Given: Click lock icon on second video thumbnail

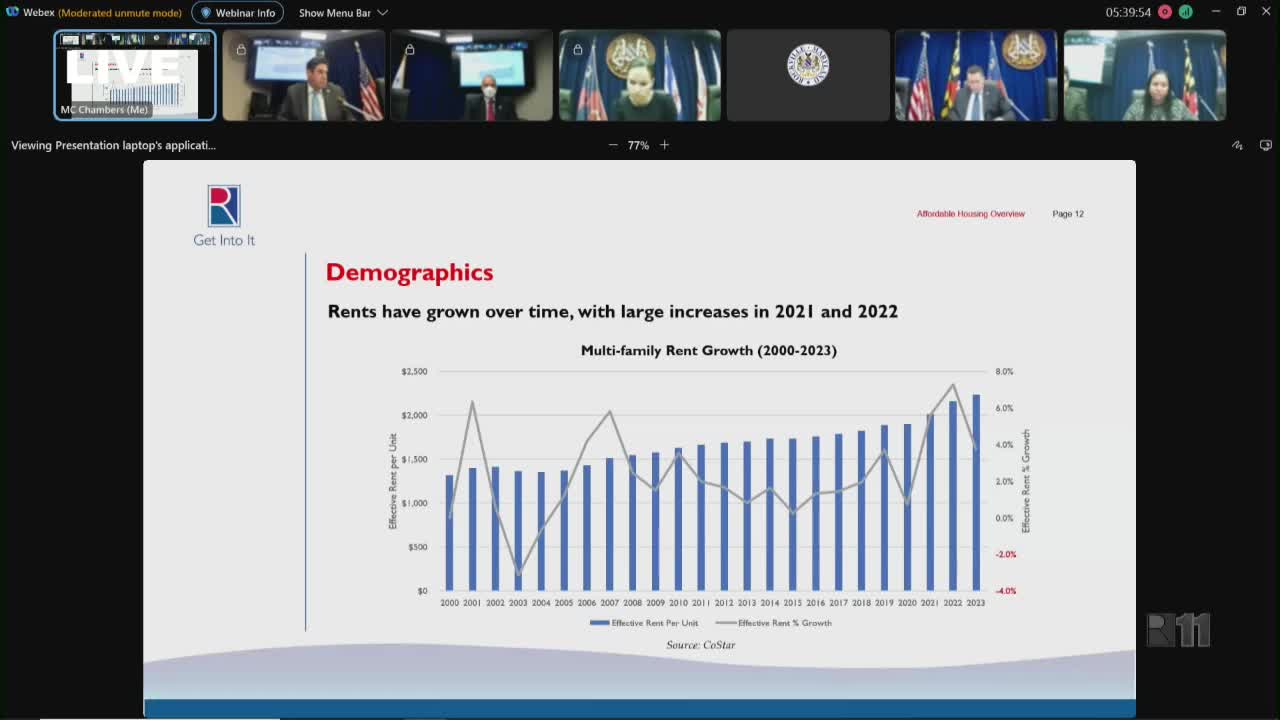Looking at the screenshot, I should 241,49.
